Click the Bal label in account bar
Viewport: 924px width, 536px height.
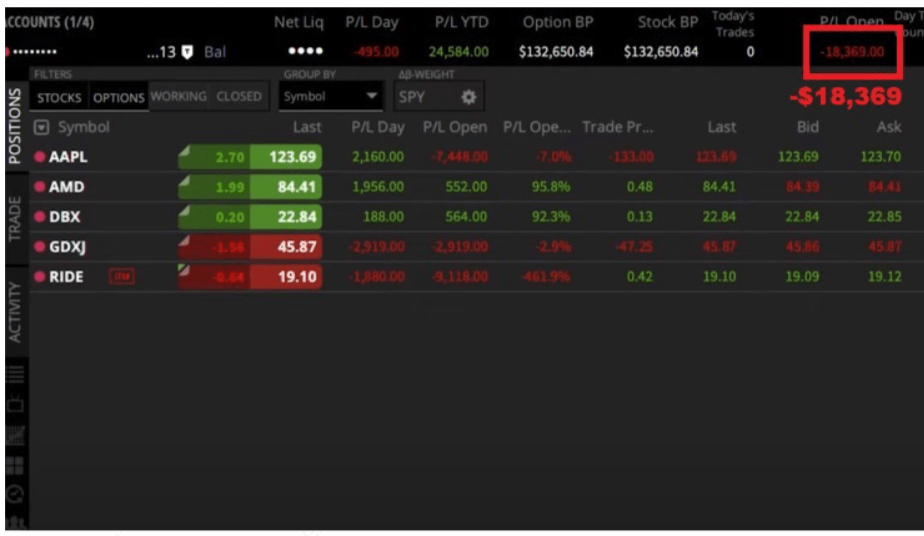(215, 52)
